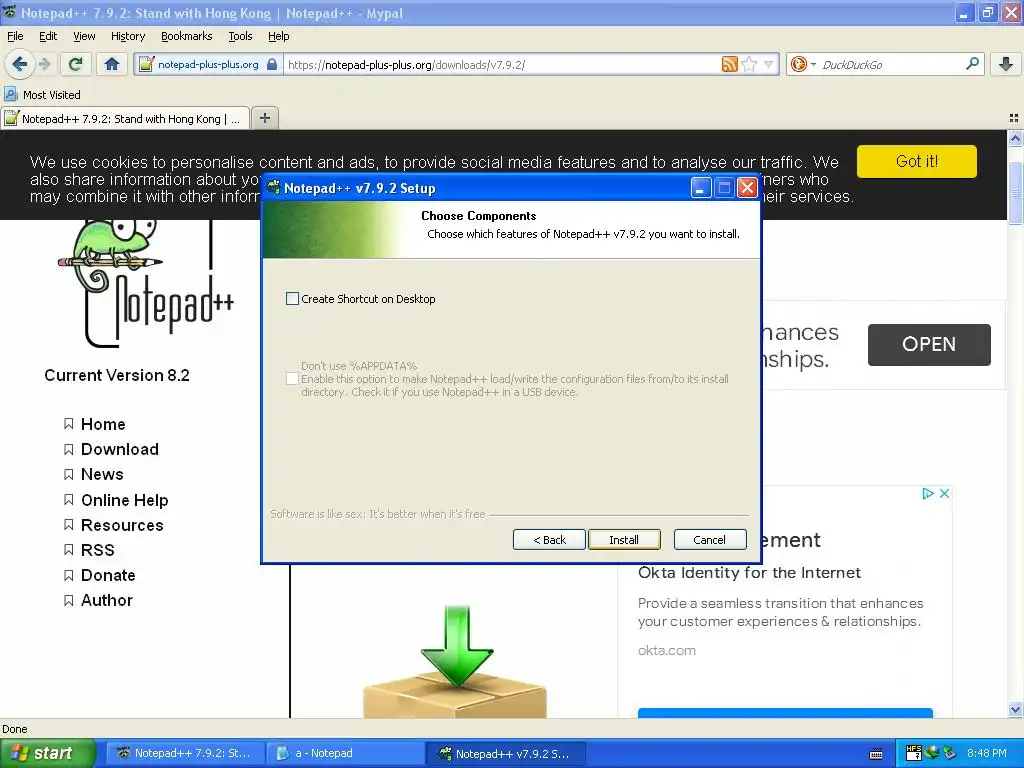Reload the page with refresh icon
Viewport: 1024px width, 768px height.
(76, 64)
